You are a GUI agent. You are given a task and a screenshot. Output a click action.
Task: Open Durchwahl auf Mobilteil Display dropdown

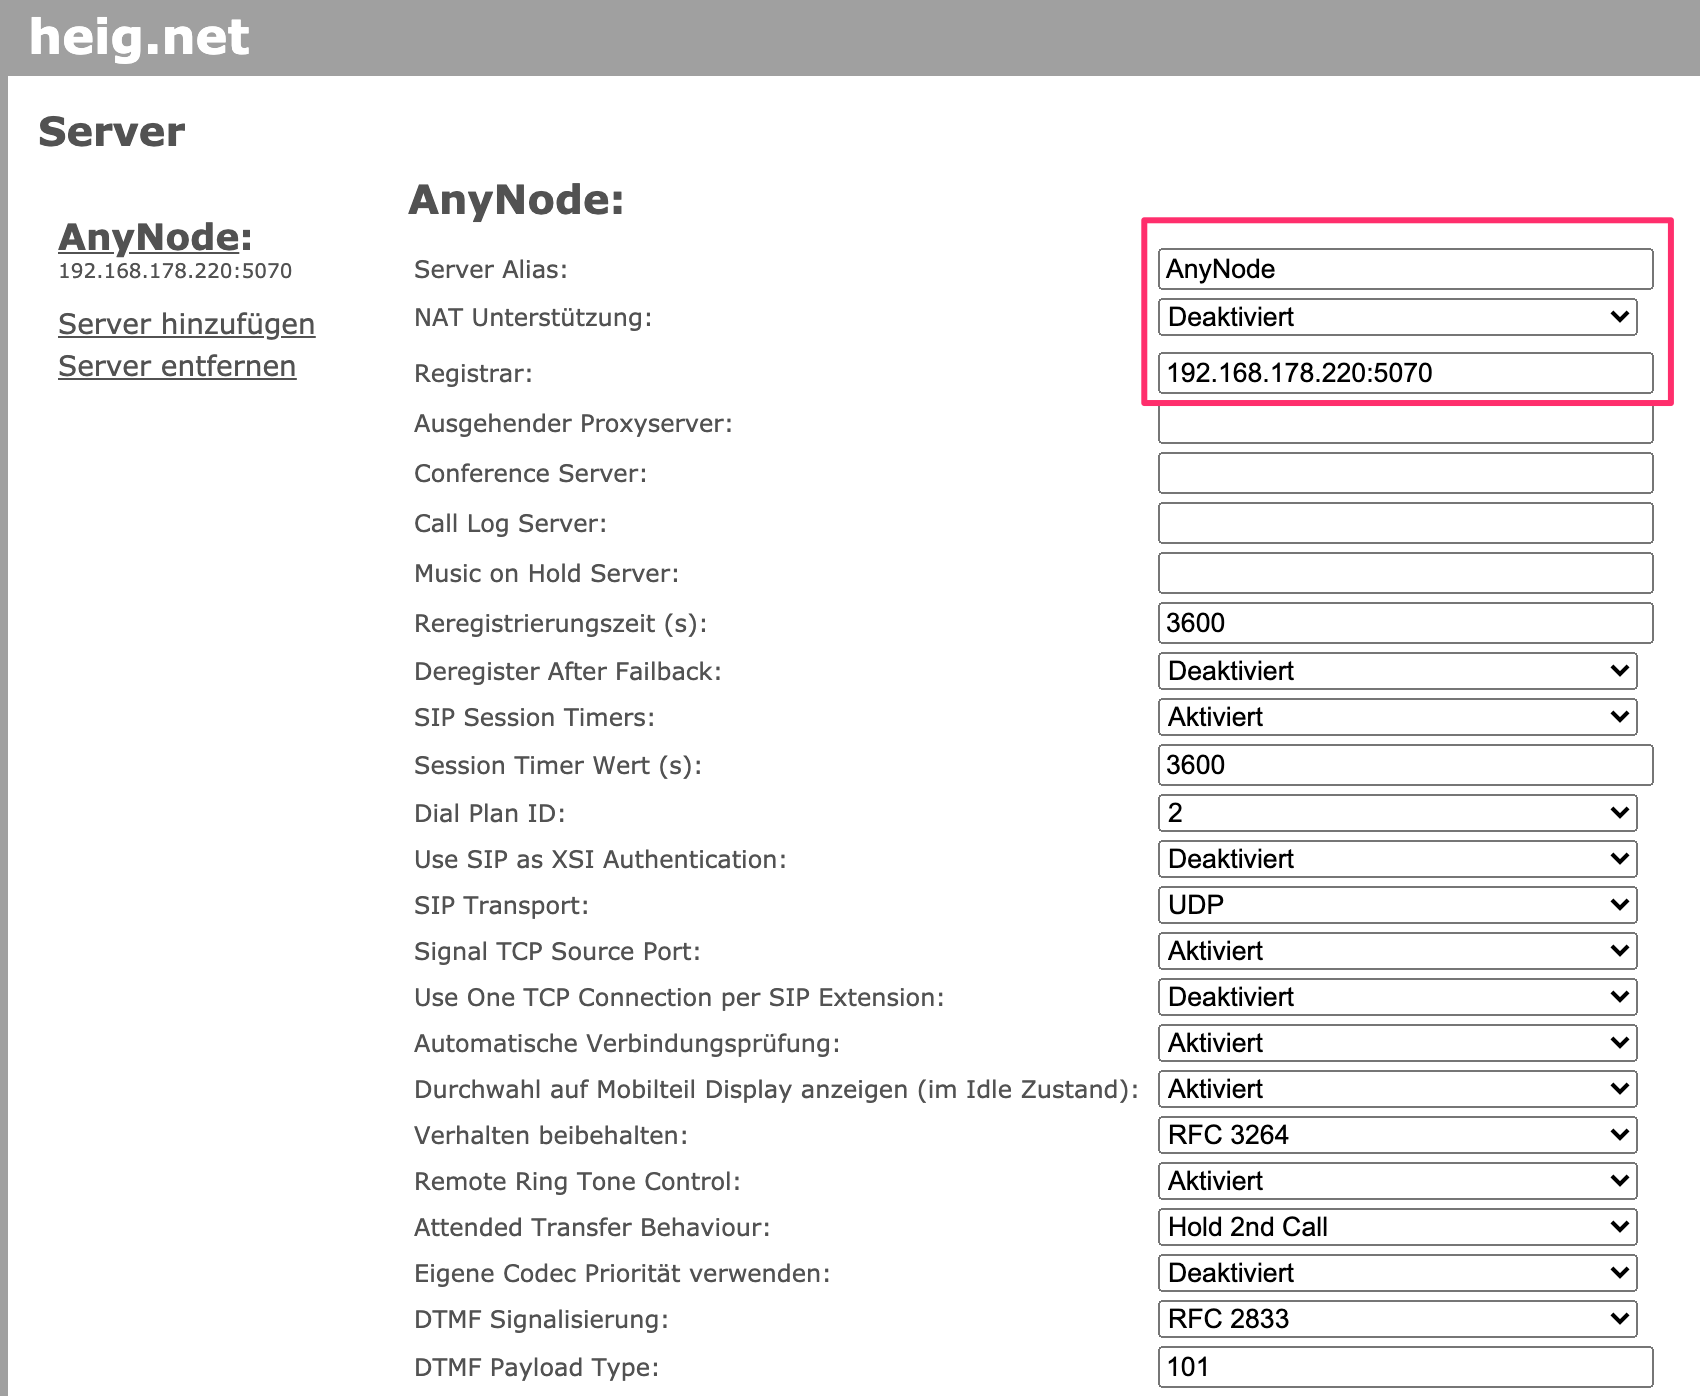coord(1397,1089)
